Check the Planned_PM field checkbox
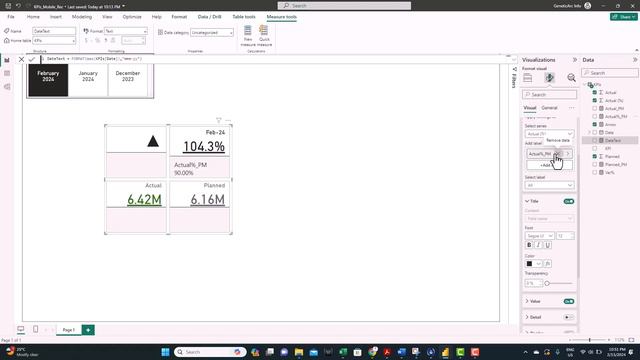Image resolution: width=640 pixels, height=360 pixels. pos(594,164)
